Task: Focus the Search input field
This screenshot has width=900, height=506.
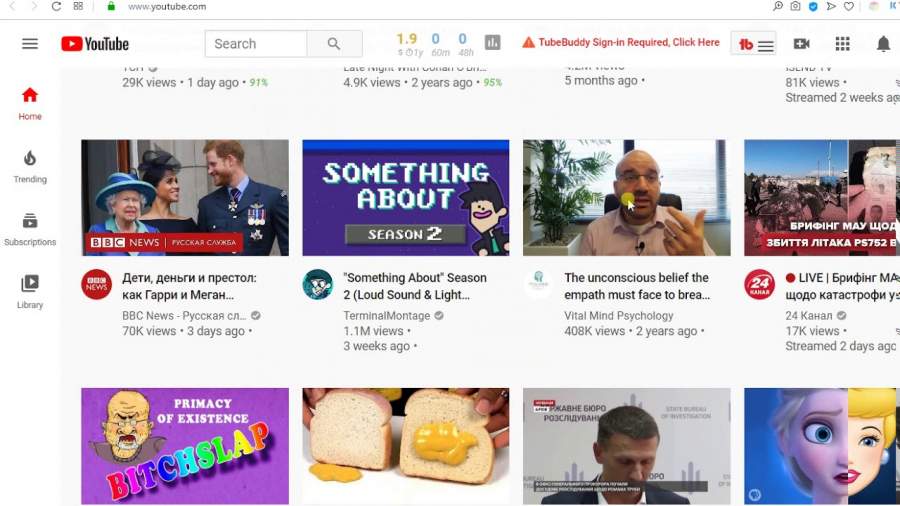Action: tap(256, 44)
